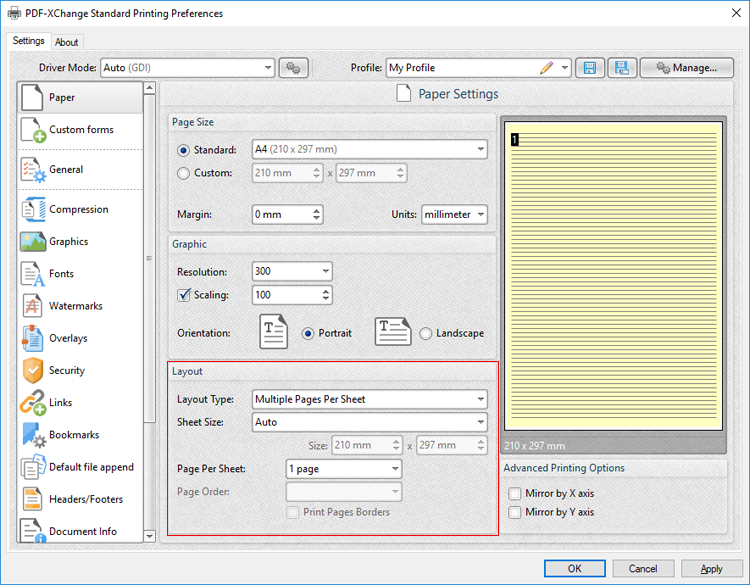Uncheck the Scaling checkbox

(x=183, y=295)
